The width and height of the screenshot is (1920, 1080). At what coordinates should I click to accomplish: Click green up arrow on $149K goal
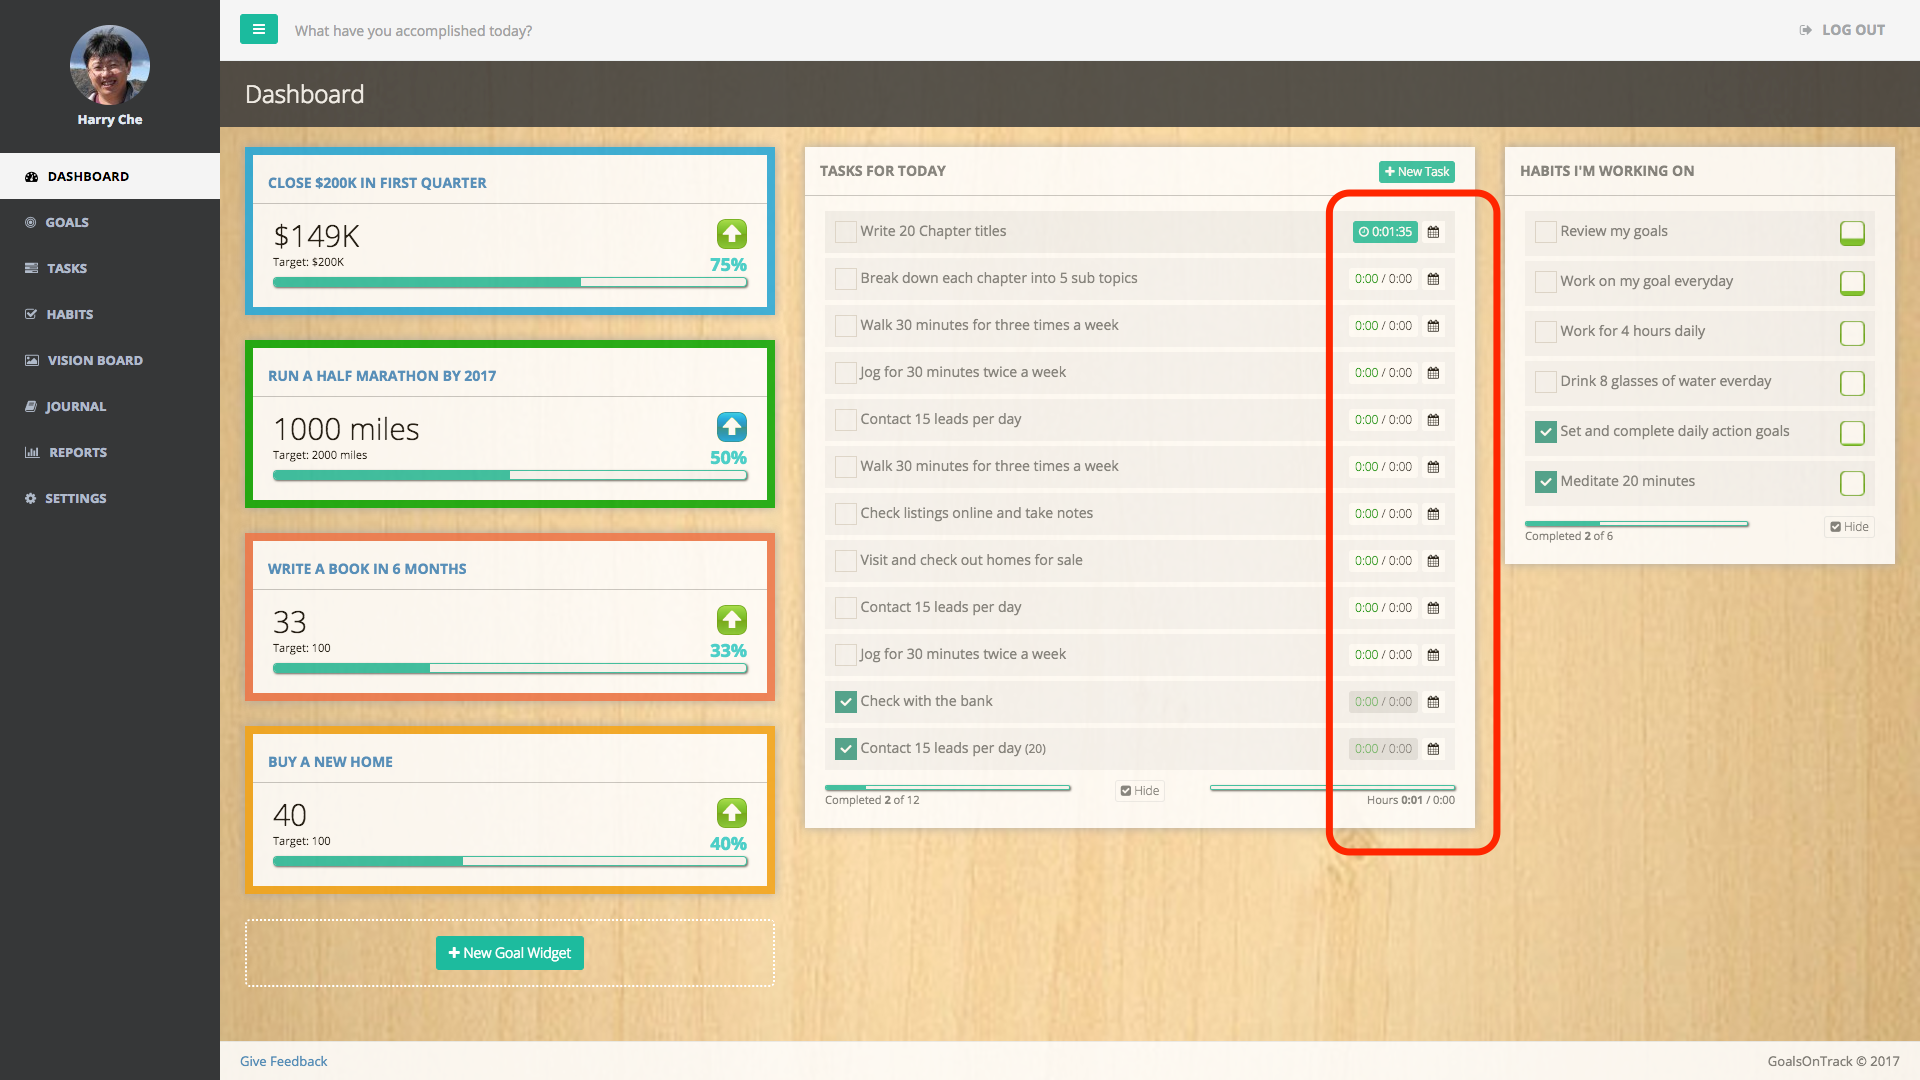click(x=731, y=234)
